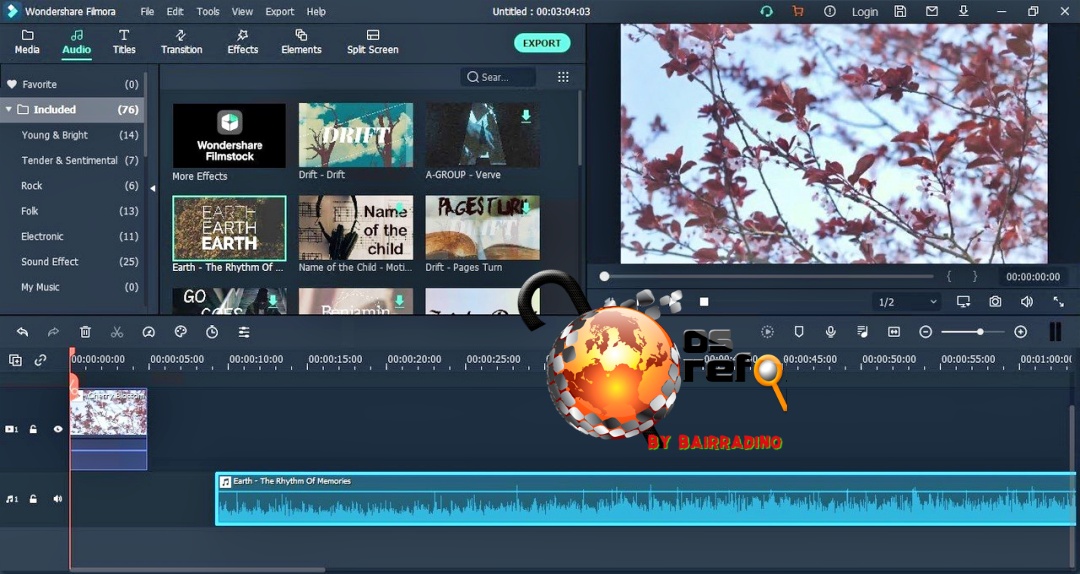
Task: Click the delete trash icon
Action: coord(85,332)
